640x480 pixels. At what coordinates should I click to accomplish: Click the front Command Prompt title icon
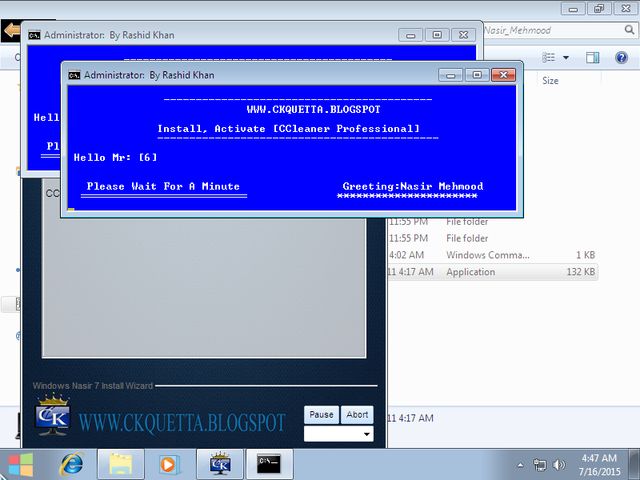point(74,75)
